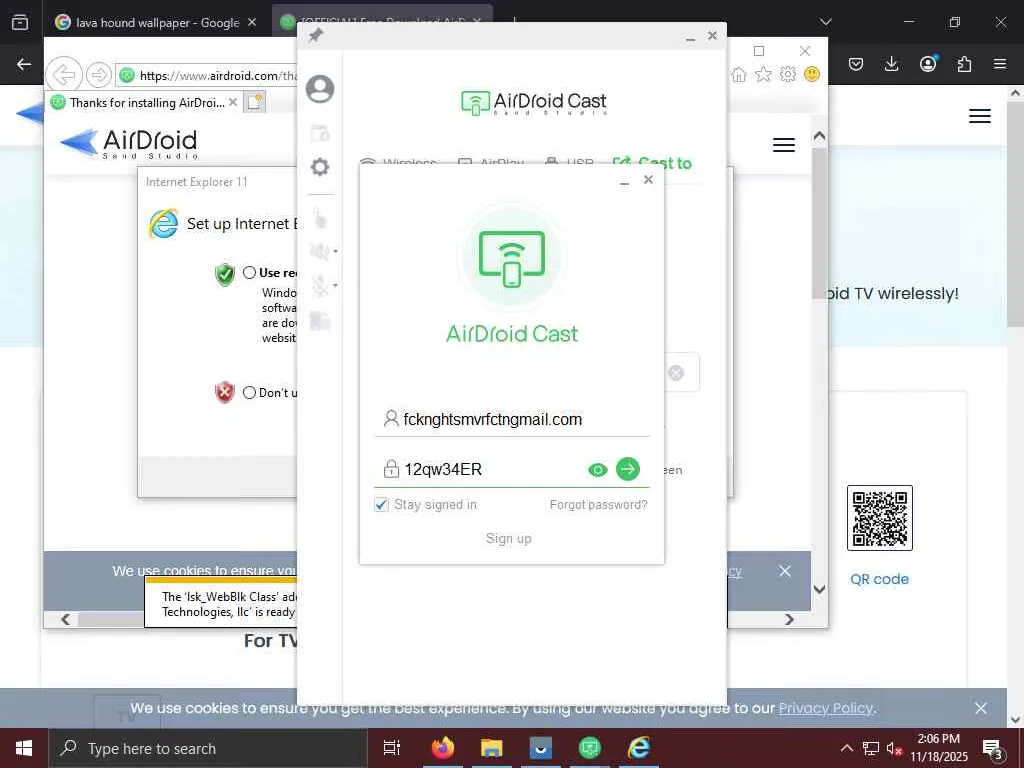
Task: Select the Thanks for installing AirDroid tab
Action: [147, 103]
